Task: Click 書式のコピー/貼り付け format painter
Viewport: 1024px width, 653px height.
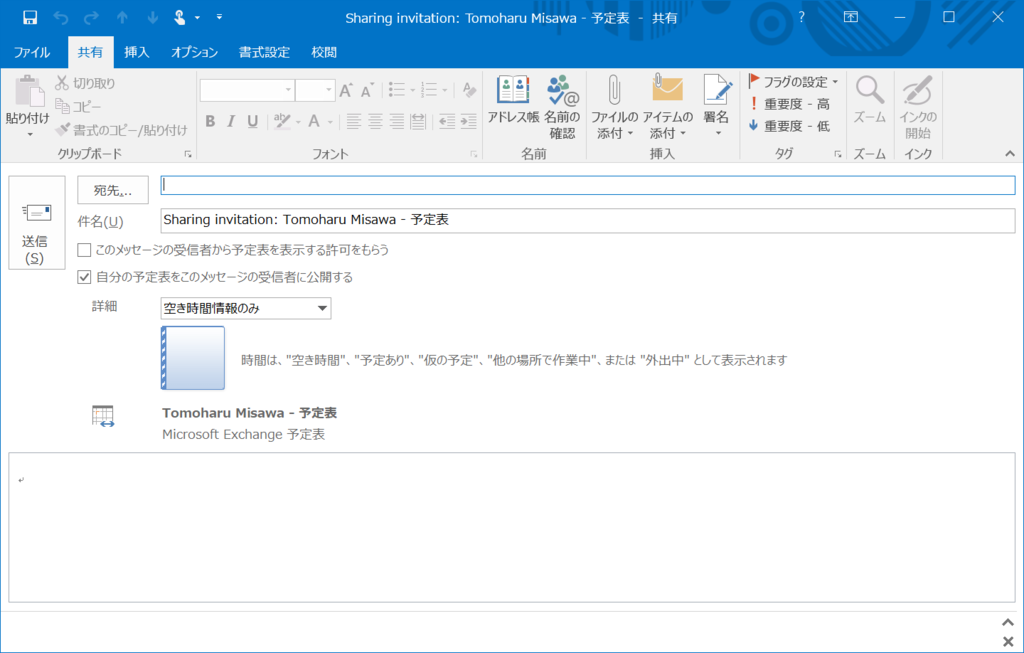Action: [121, 130]
